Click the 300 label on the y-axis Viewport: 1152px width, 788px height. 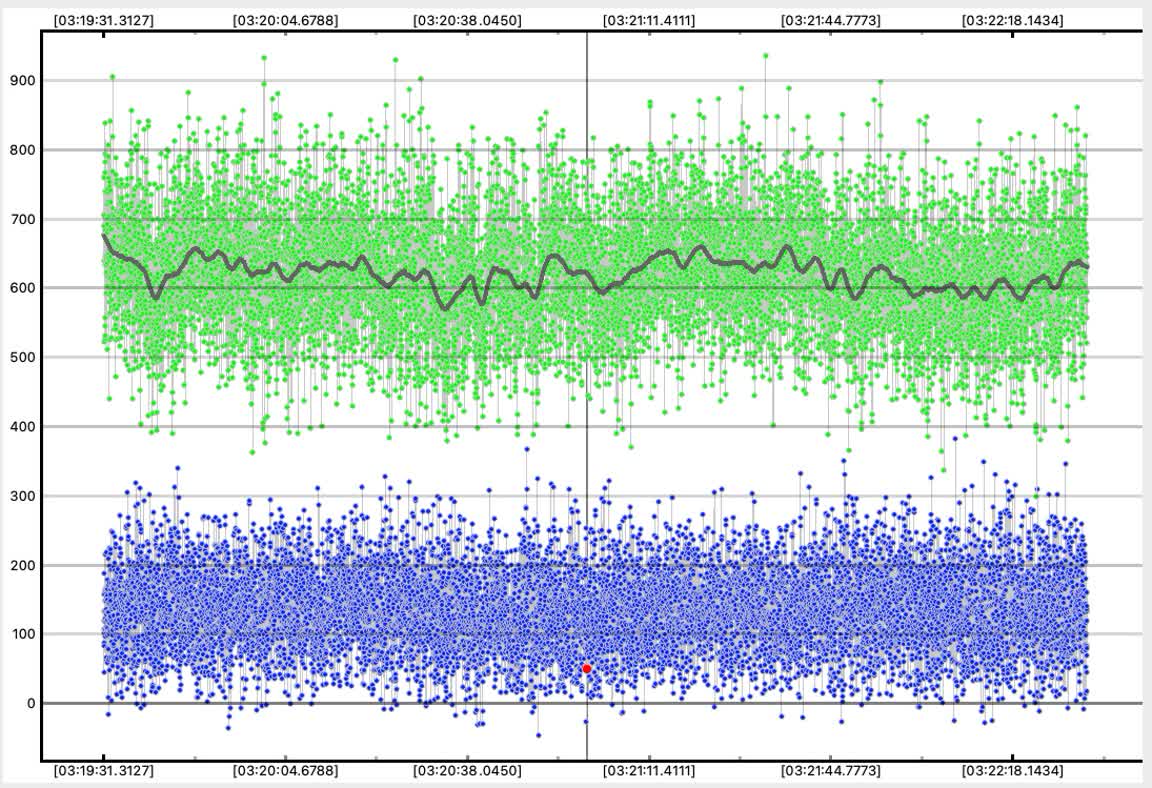(x=20, y=496)
